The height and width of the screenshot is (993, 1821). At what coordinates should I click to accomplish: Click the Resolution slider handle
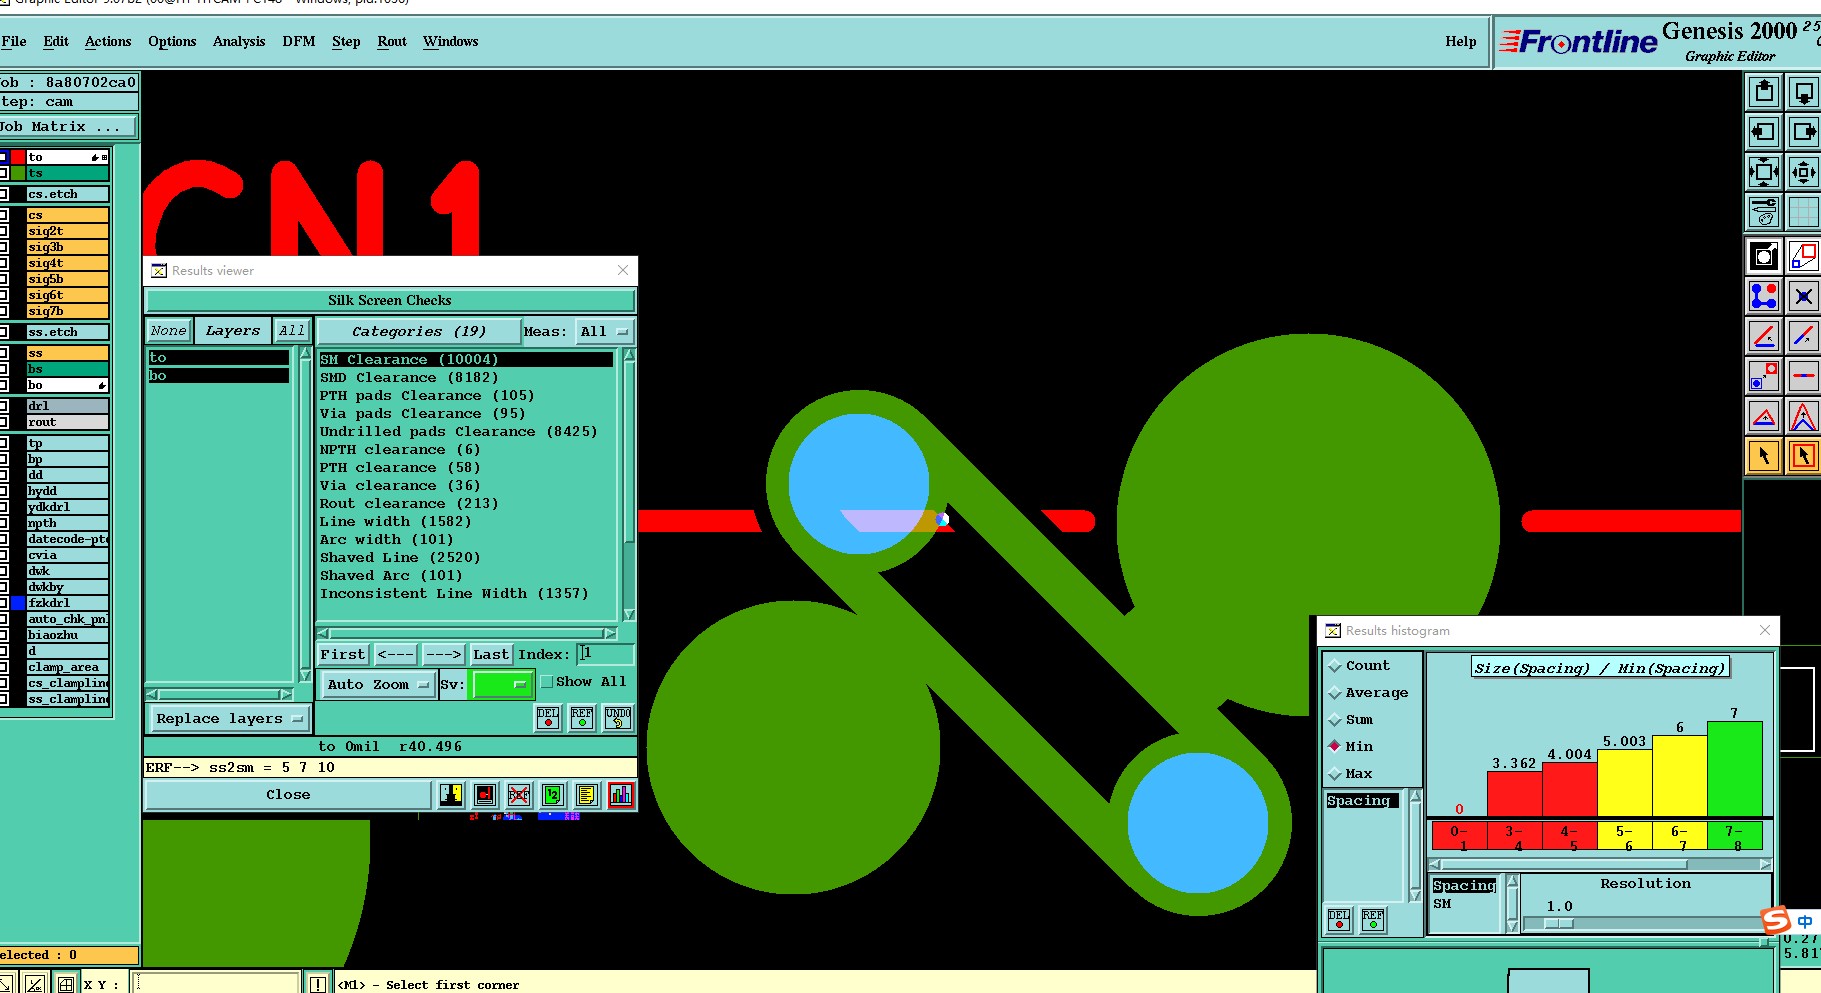point(1559,924)
